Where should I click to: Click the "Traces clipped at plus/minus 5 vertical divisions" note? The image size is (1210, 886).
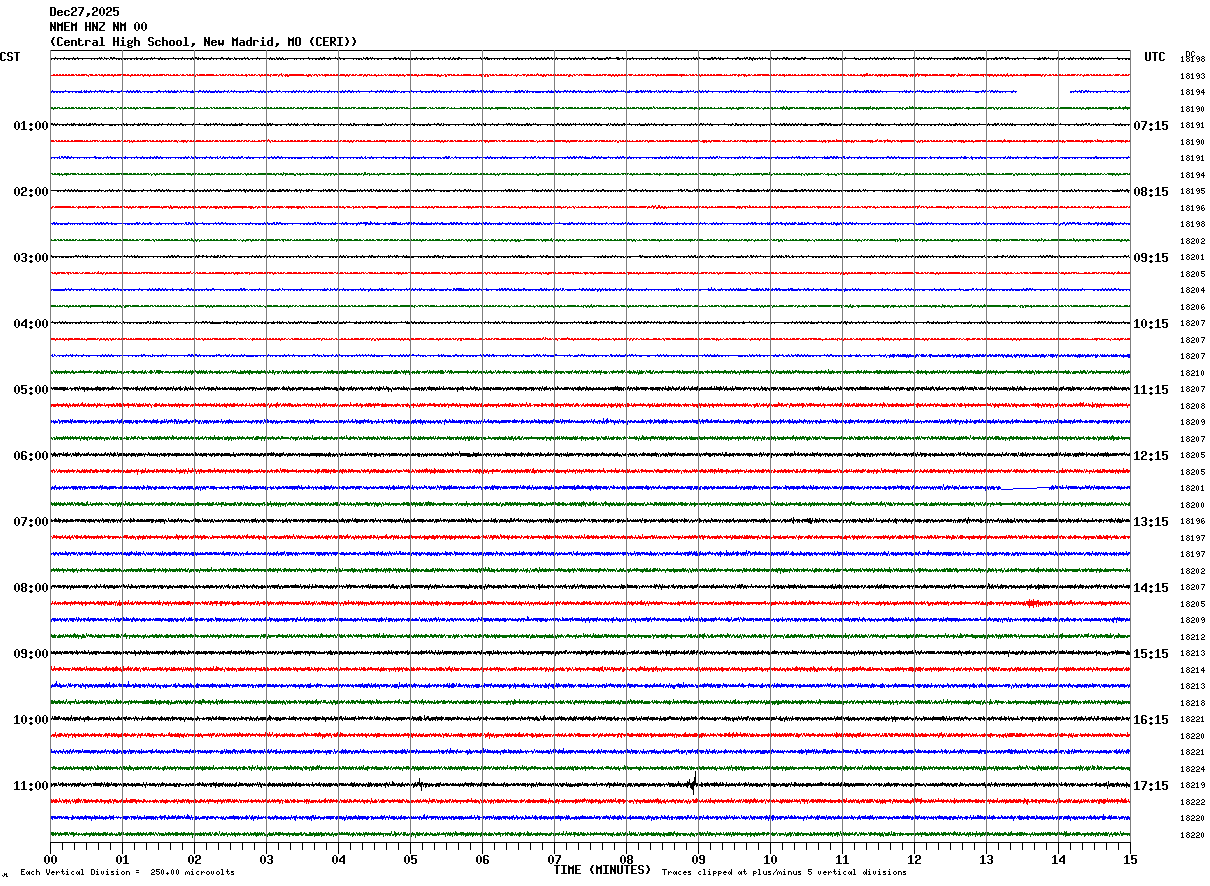784,873
